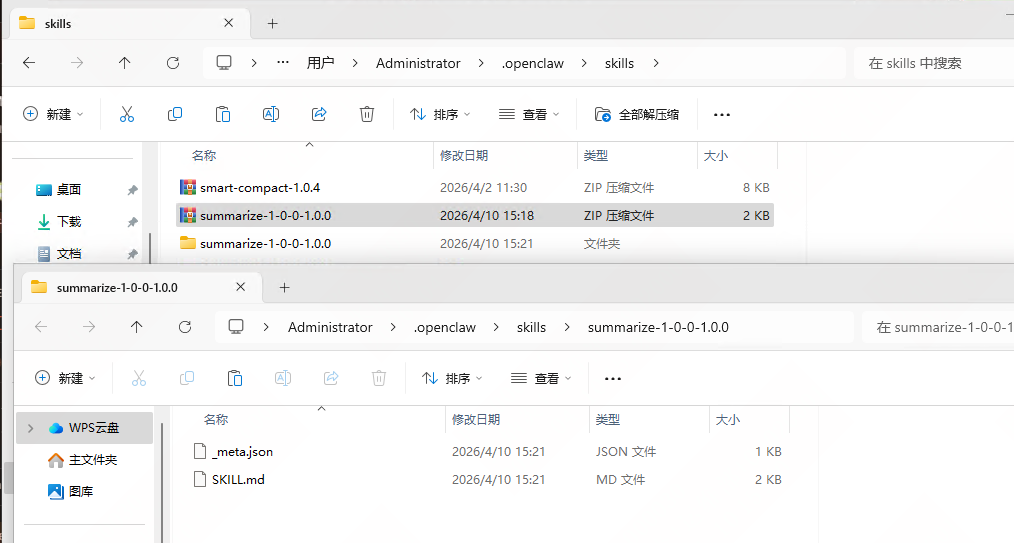Select summarize-1-0-0-1.0.0 folder row

(475, 244)
